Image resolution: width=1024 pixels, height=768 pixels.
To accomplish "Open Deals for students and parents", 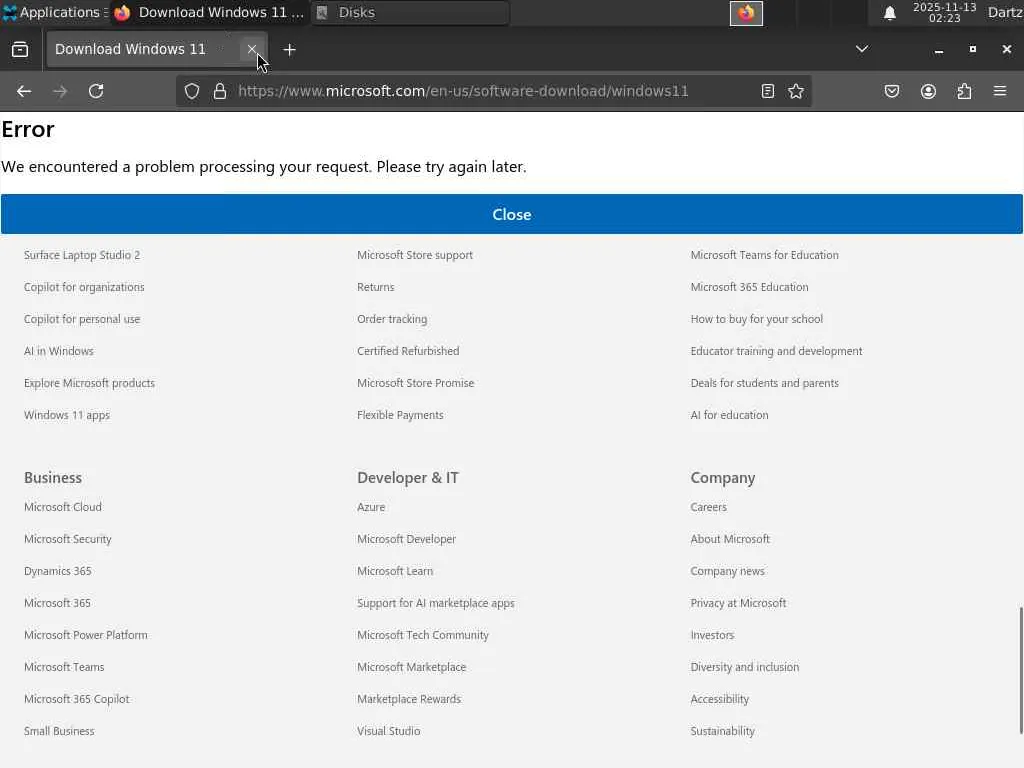I will coord(765,383).
